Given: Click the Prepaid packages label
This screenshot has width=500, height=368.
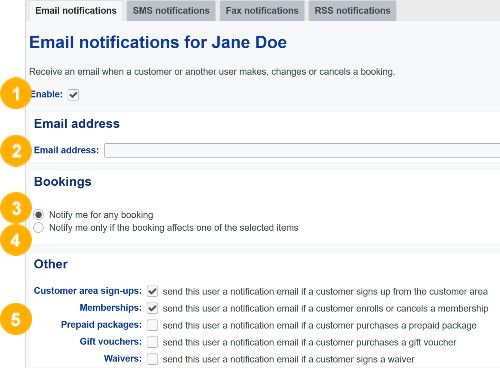Looking at the screenshot, I should (x=101, y=325).
